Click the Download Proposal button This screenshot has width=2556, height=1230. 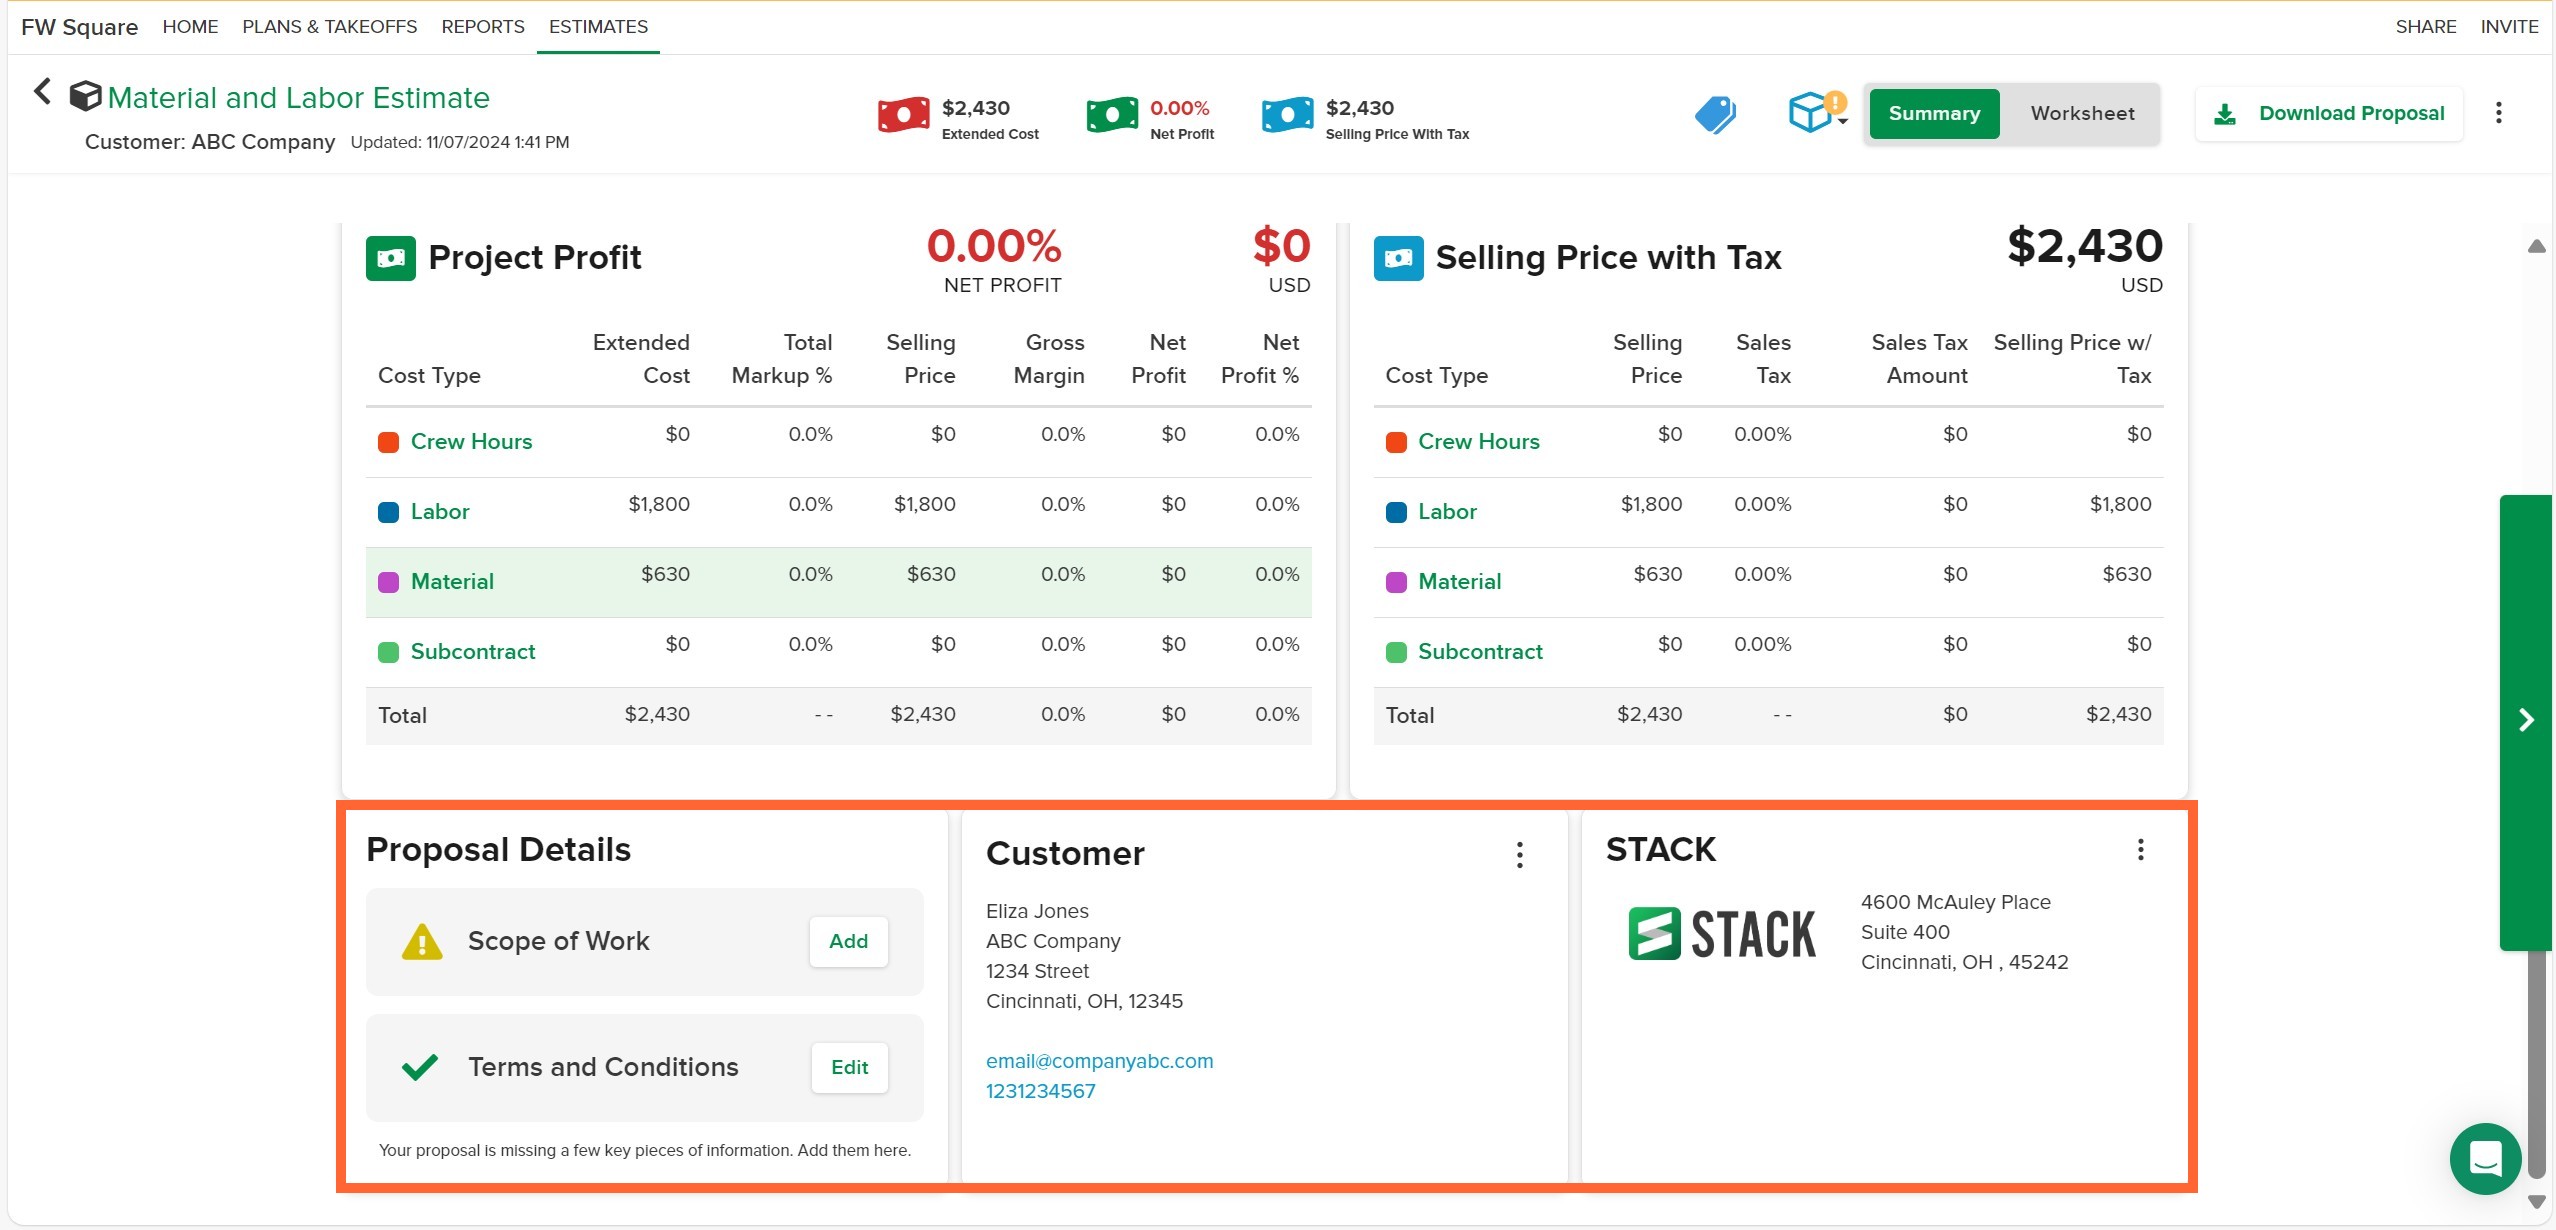[2329, 114]
